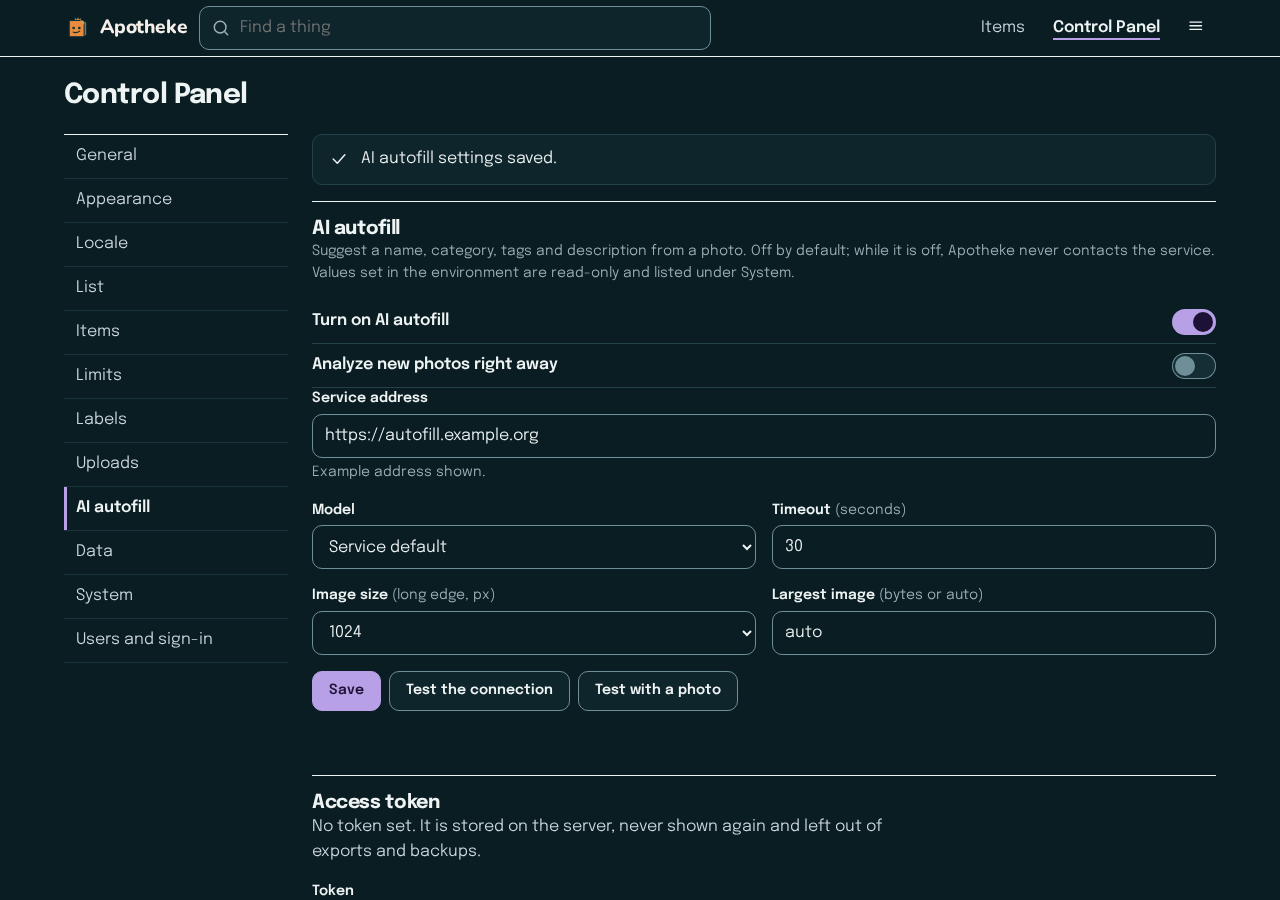Click the Timeout seconds field
Image resolution: width=1280 pixels, height=900 pixels.
point(994,547)
